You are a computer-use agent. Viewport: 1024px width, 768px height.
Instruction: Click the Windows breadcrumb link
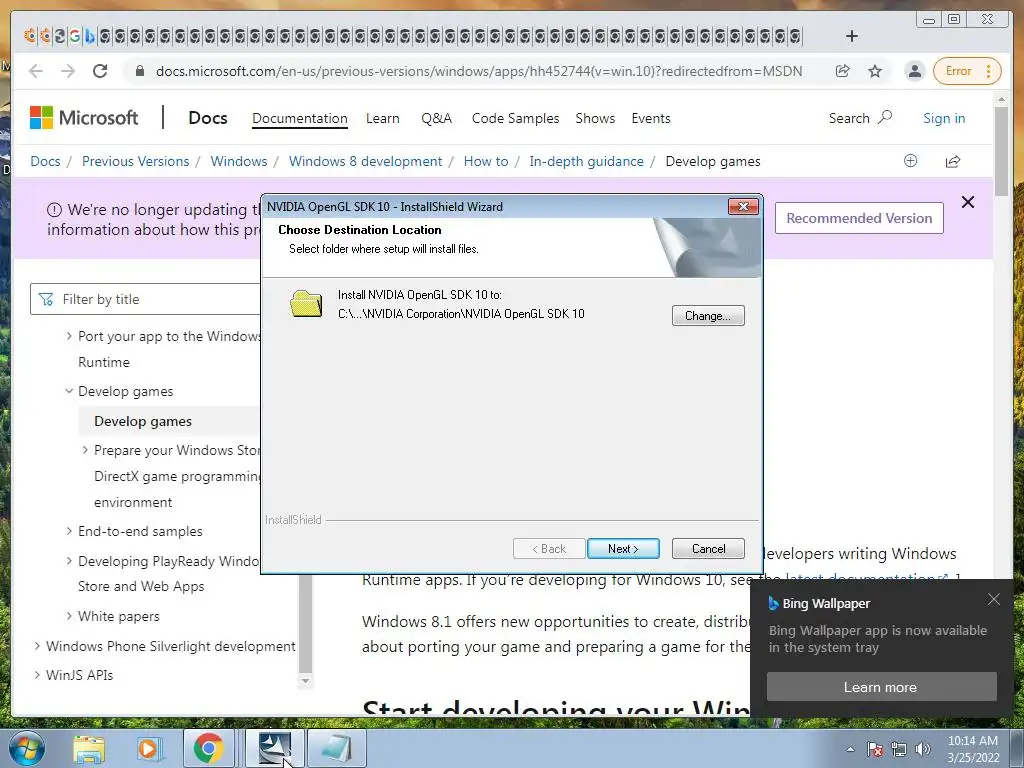coord(238,161)
